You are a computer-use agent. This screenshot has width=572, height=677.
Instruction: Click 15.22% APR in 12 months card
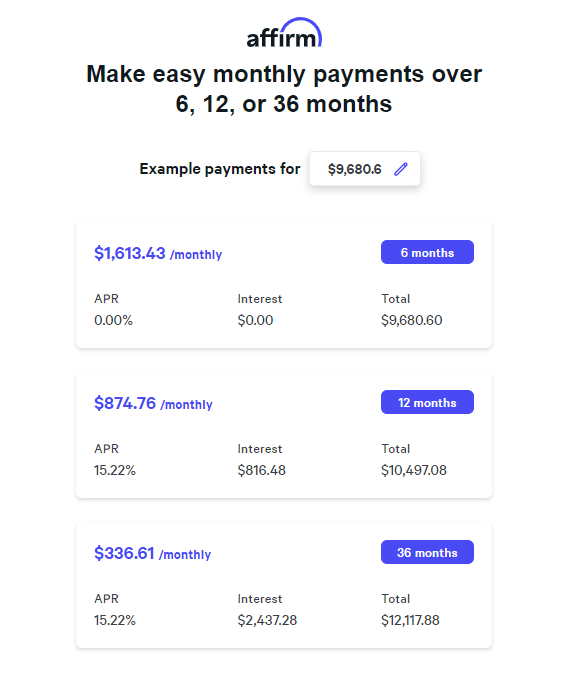coord(115,470)
